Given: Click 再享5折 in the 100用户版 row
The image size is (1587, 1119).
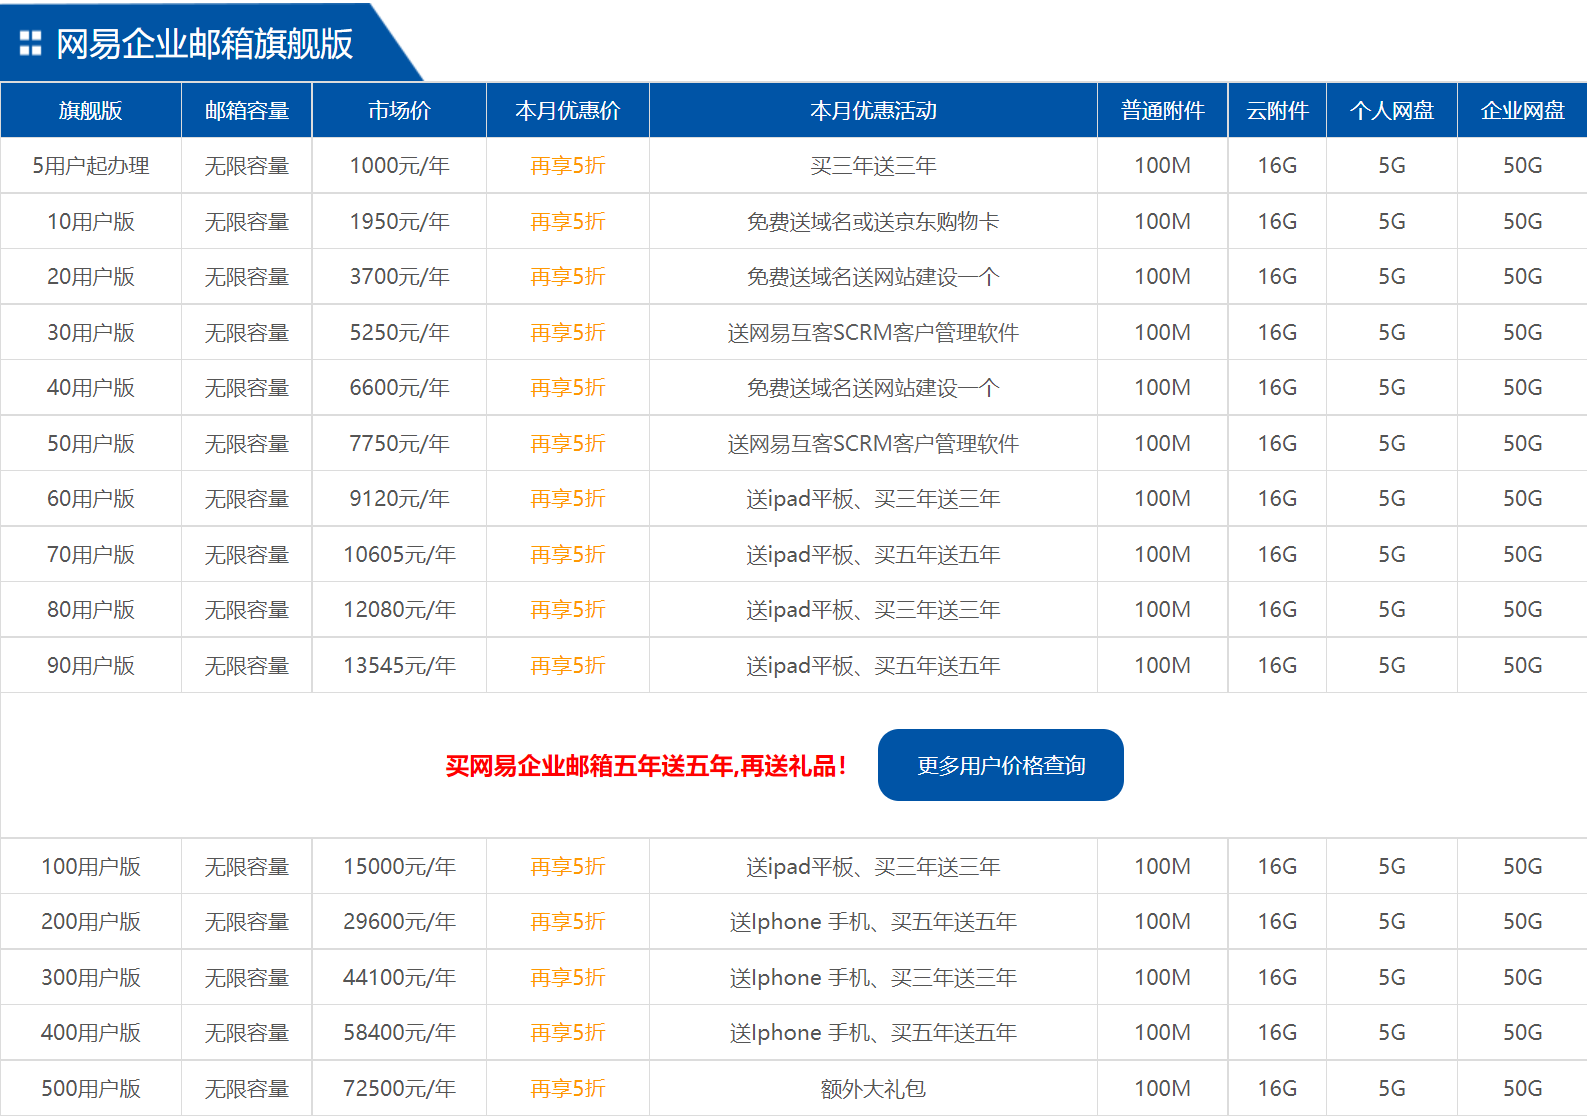Looking at the screenshot, I should [x=567, y=867].
